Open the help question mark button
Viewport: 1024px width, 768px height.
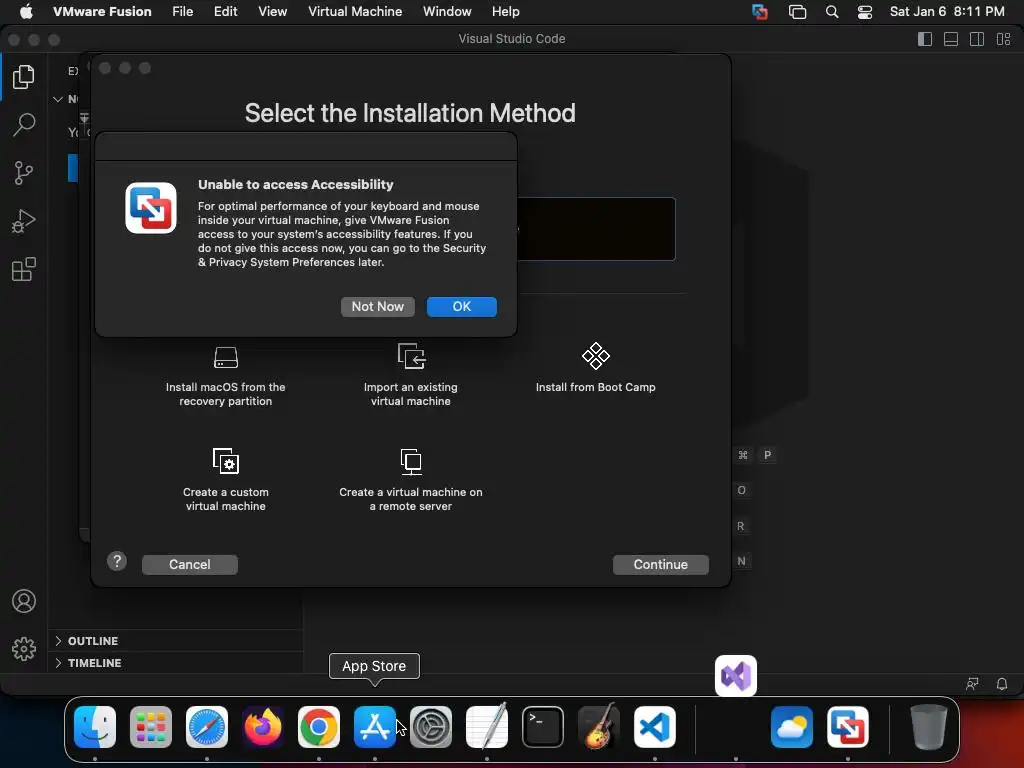pos(117,561)
